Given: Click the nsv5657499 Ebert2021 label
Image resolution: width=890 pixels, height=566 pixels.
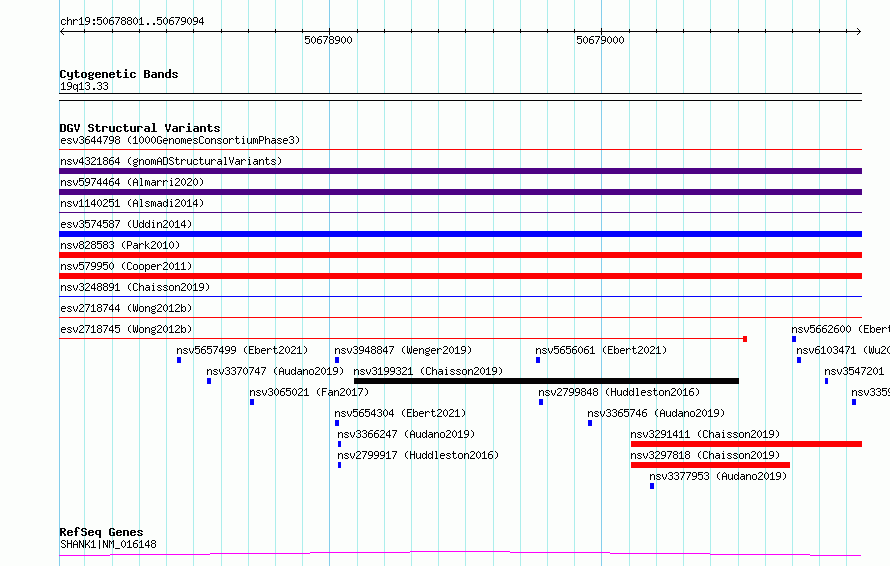Looking at the screenshot, I should pyautogui.click(x=242, y=350).
